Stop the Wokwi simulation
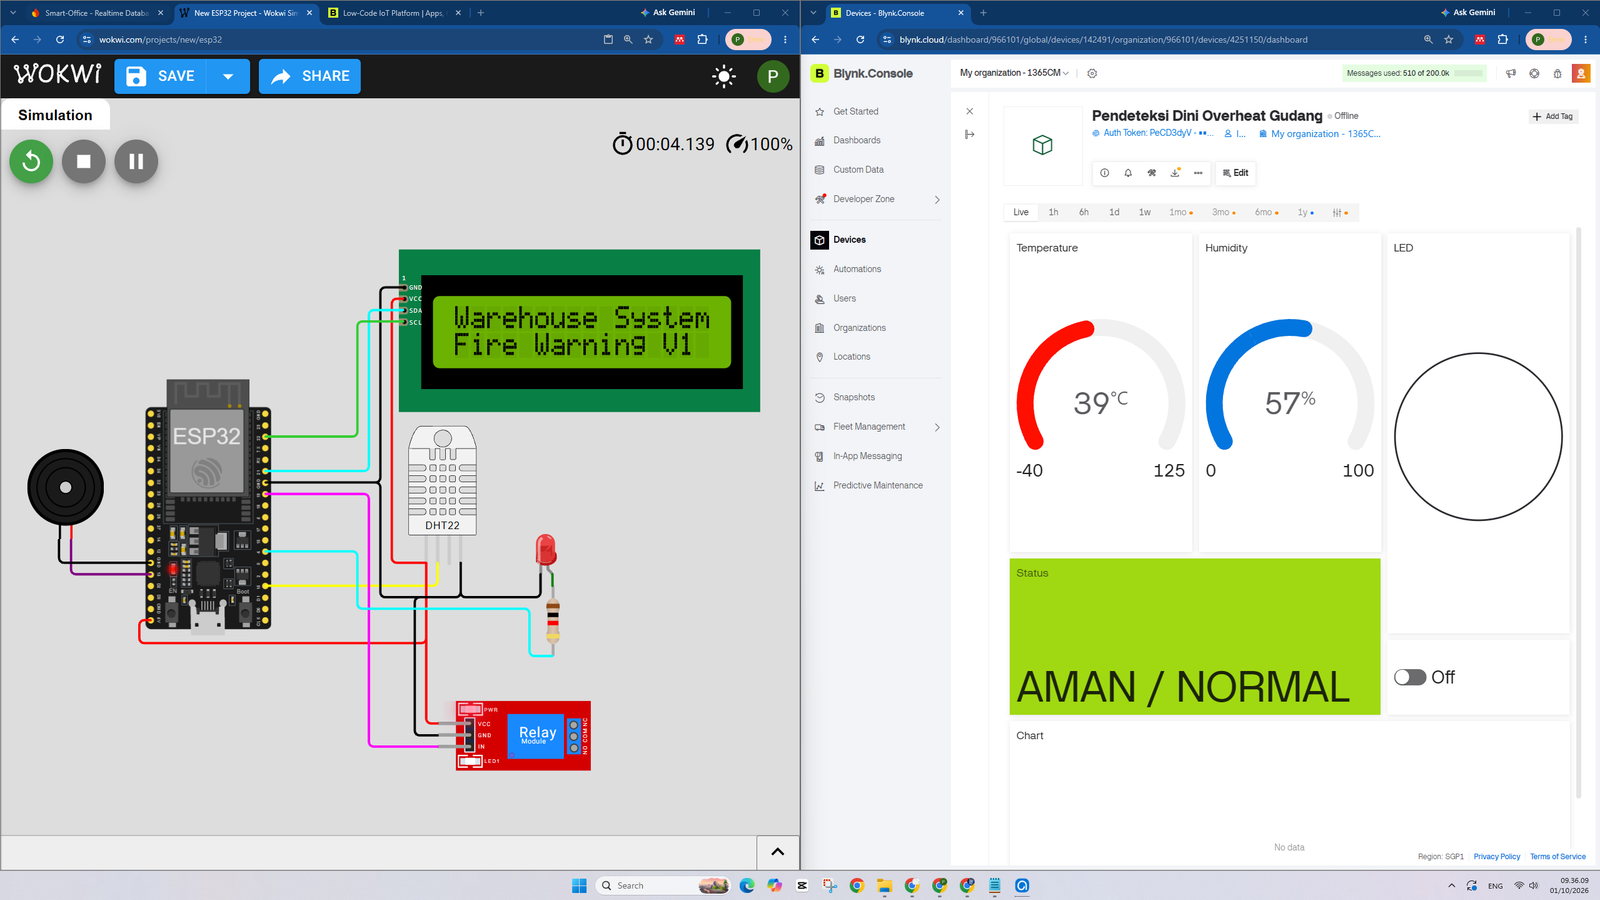 pos(84,161)
